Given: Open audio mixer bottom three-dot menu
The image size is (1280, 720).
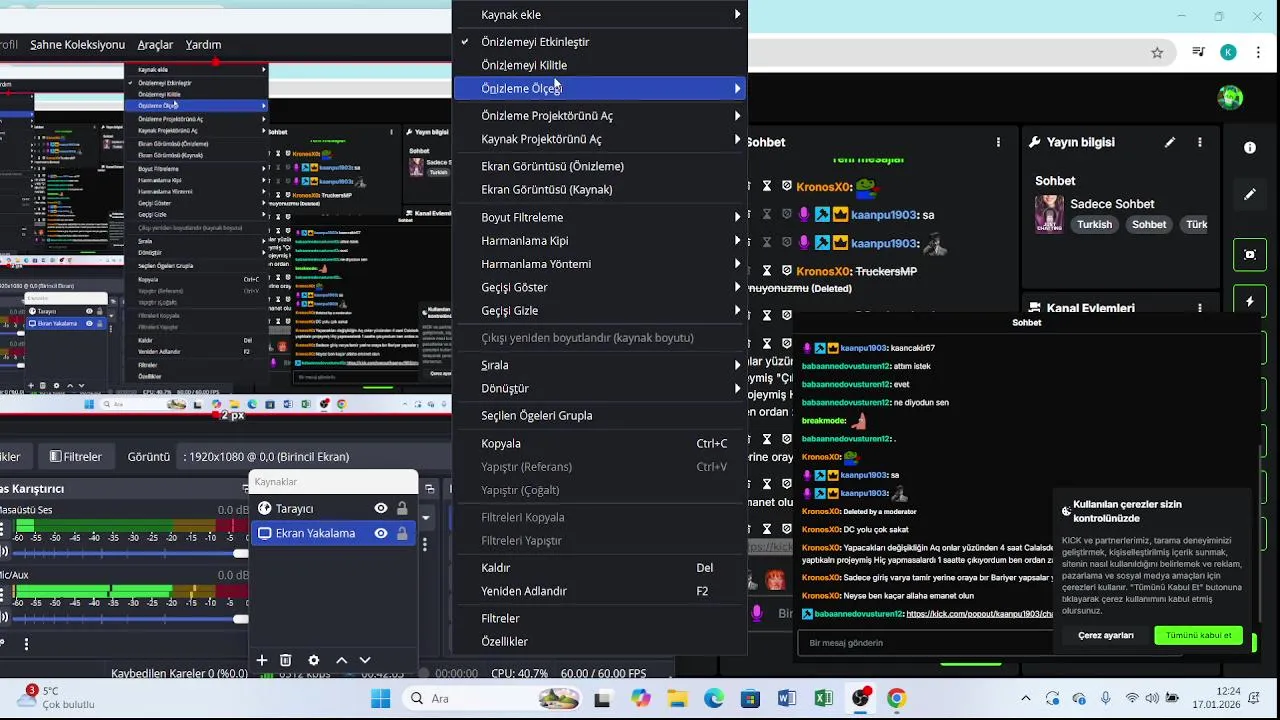Looking at the screenshot, I should 26,645.
